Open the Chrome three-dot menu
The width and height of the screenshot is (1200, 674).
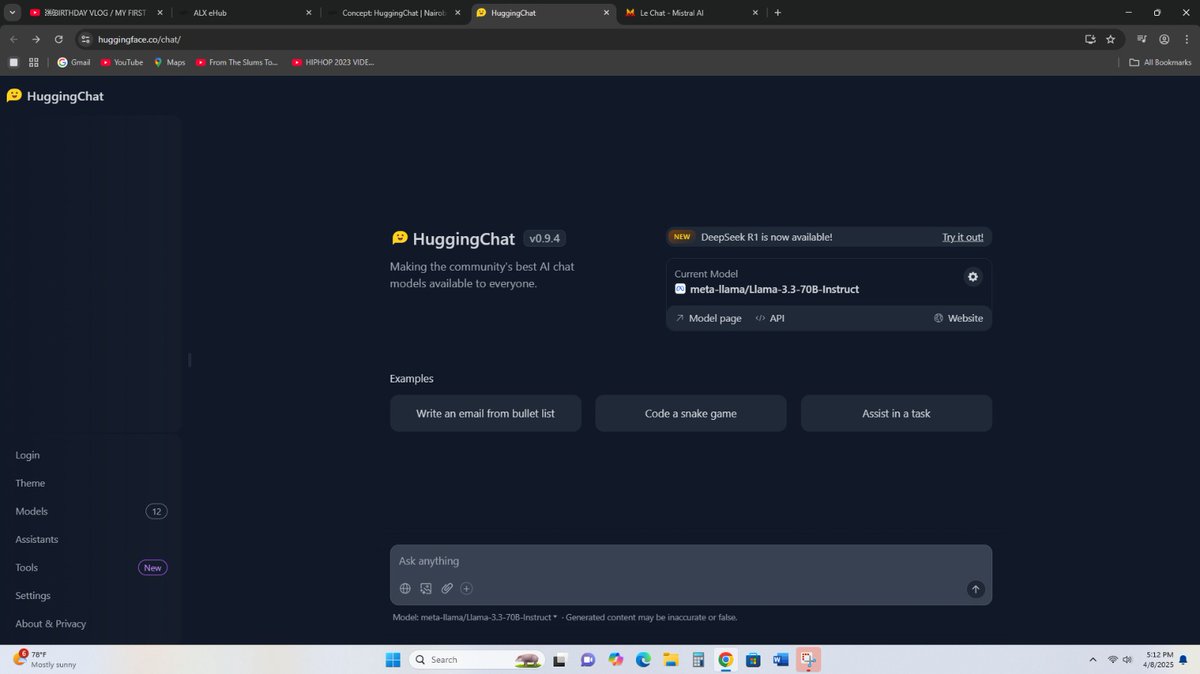pos(1187,39)
